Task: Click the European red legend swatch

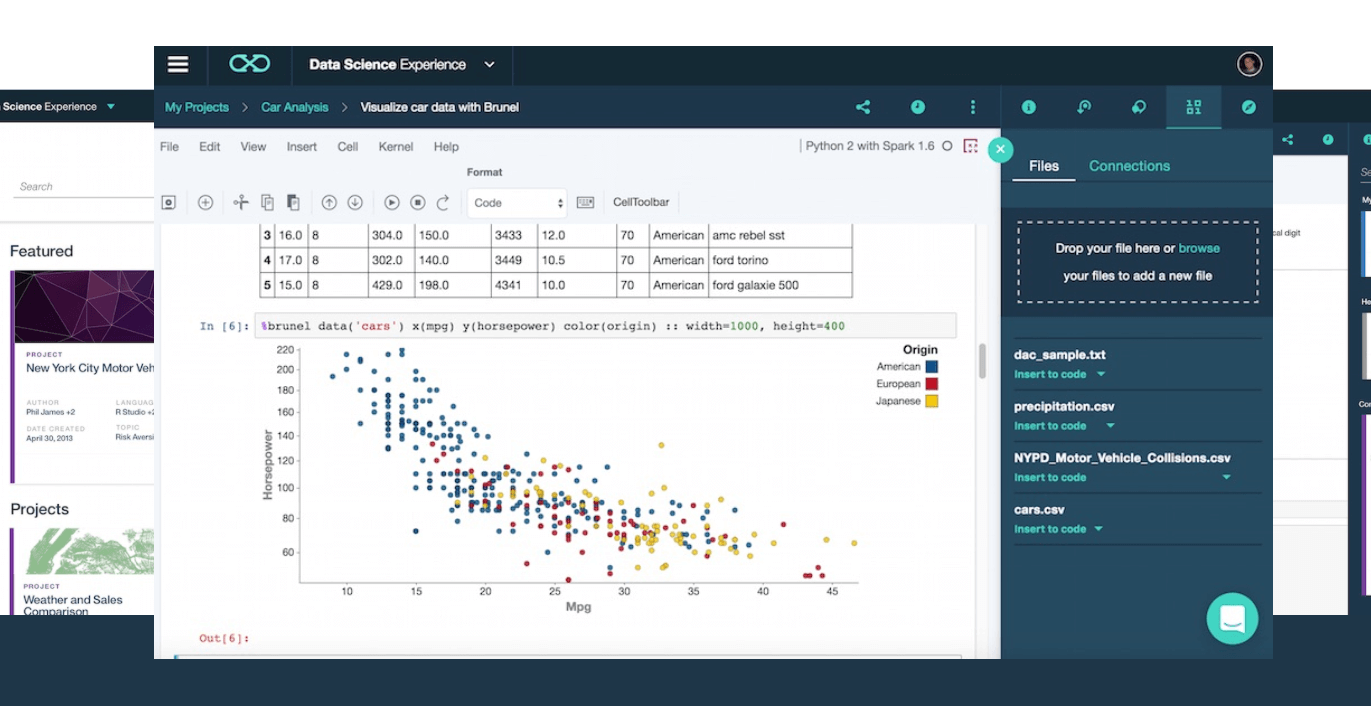Action: click(931, 384)
